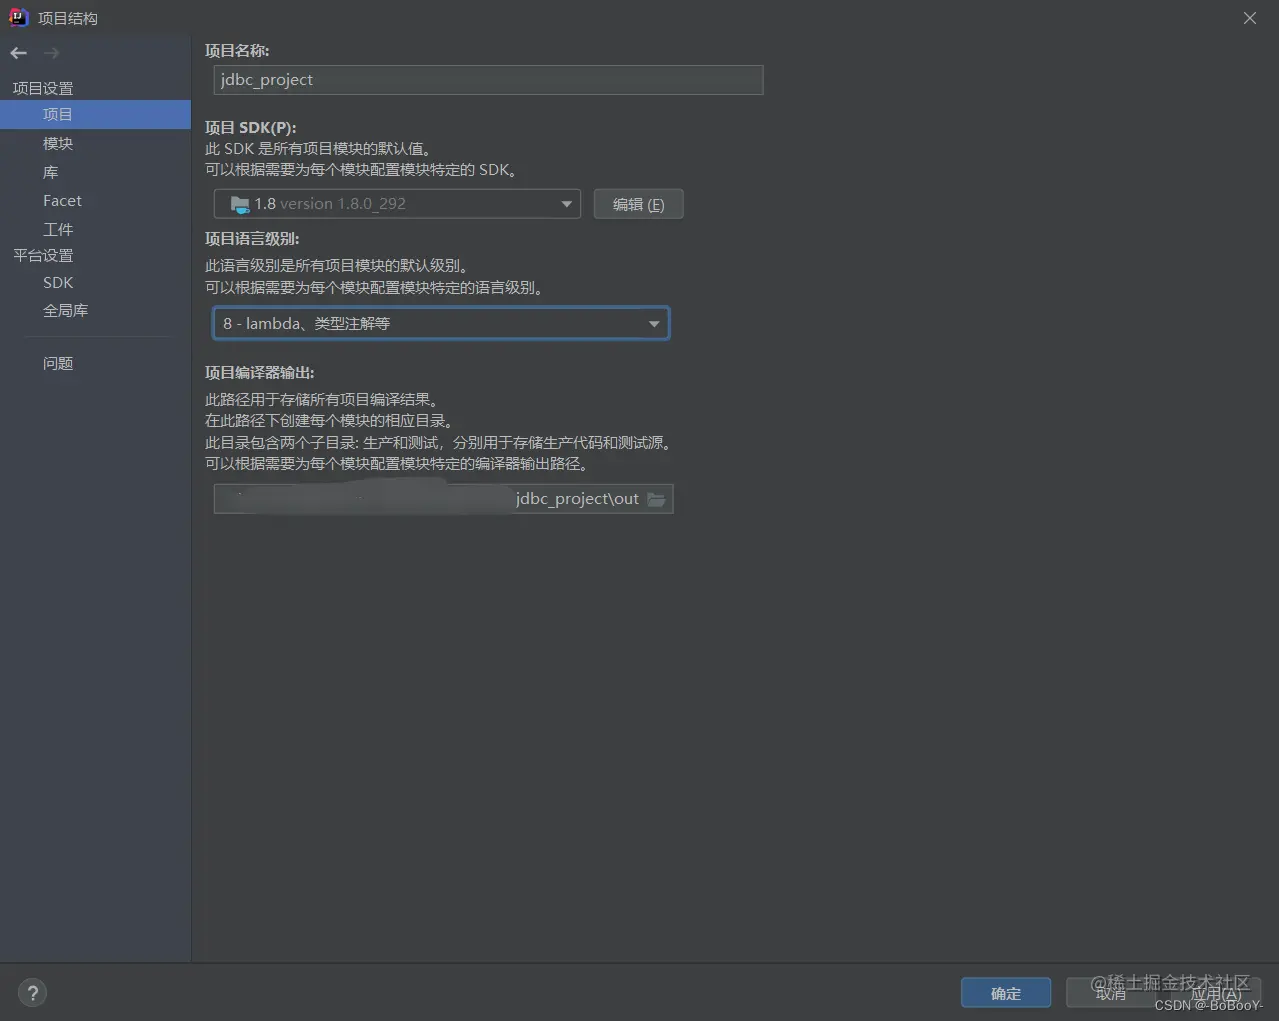Switch to the 模块 section
The image size is (1279, 1021).
click(x=57, y=143)
